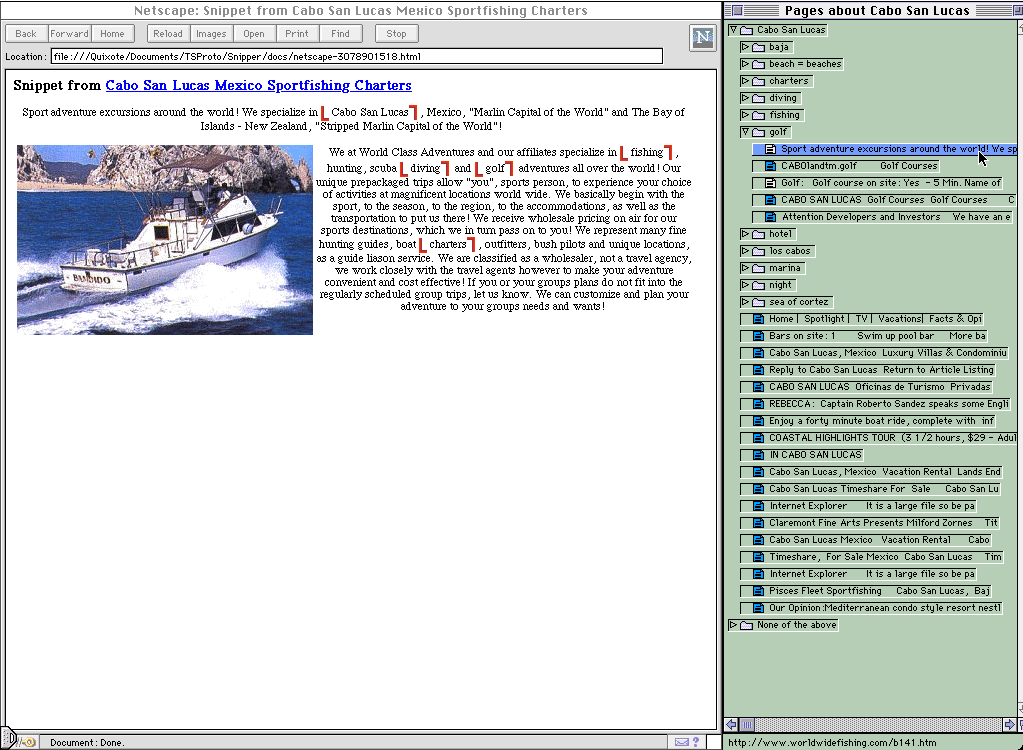
Task: Select 'Reply to Cabo San Lucas' entry
Action: tap(868, 370)
